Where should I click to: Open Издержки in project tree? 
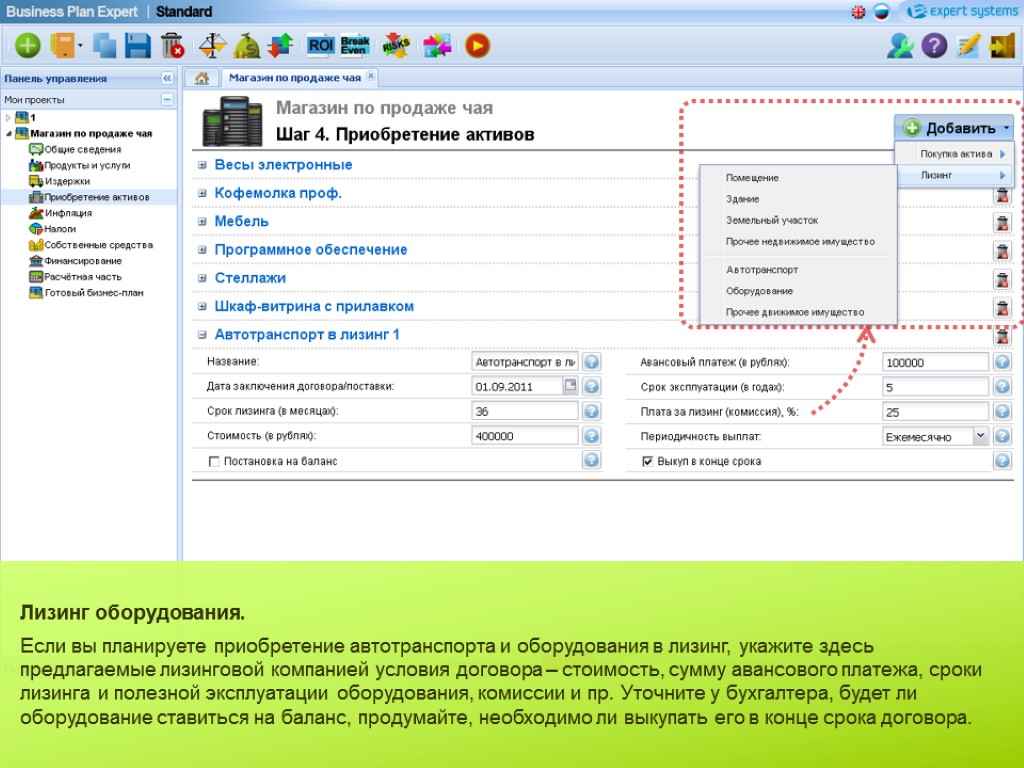tap(67, 181)
